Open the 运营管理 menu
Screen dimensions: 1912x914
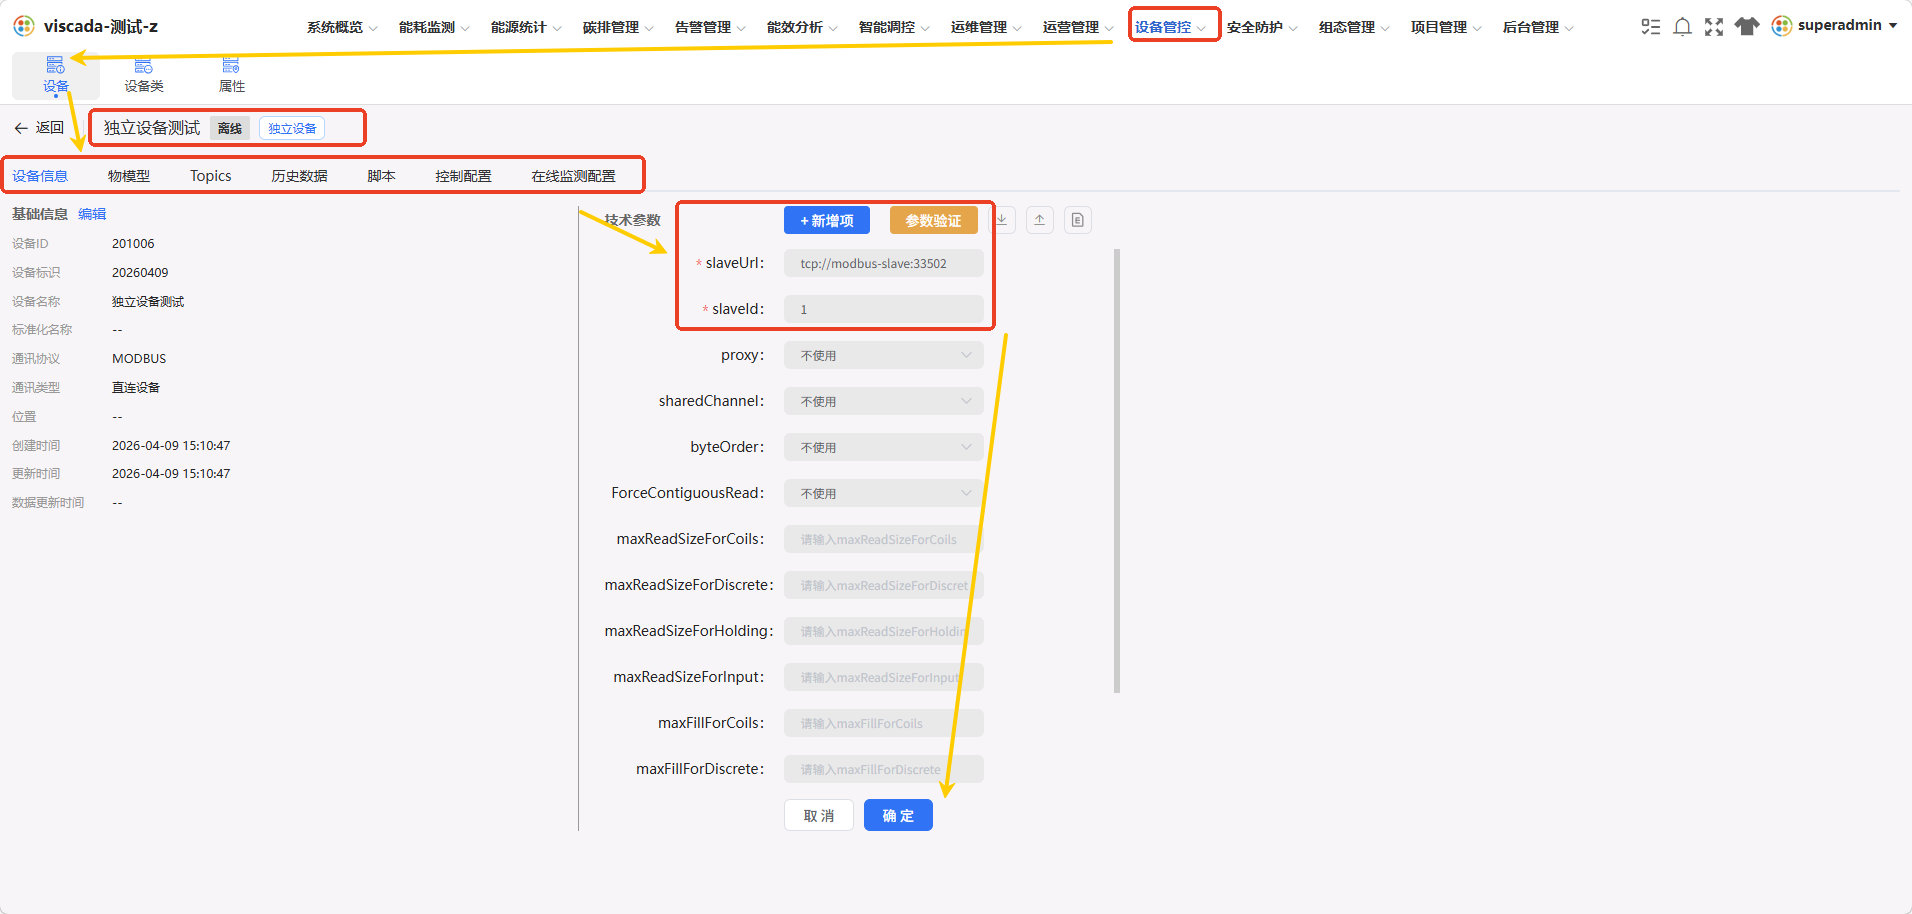click(1078, 27)
